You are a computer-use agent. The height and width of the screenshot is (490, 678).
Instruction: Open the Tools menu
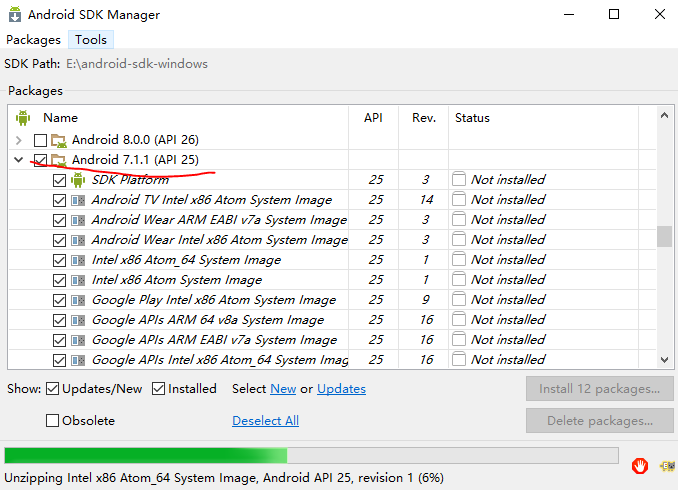click(91, 40)
